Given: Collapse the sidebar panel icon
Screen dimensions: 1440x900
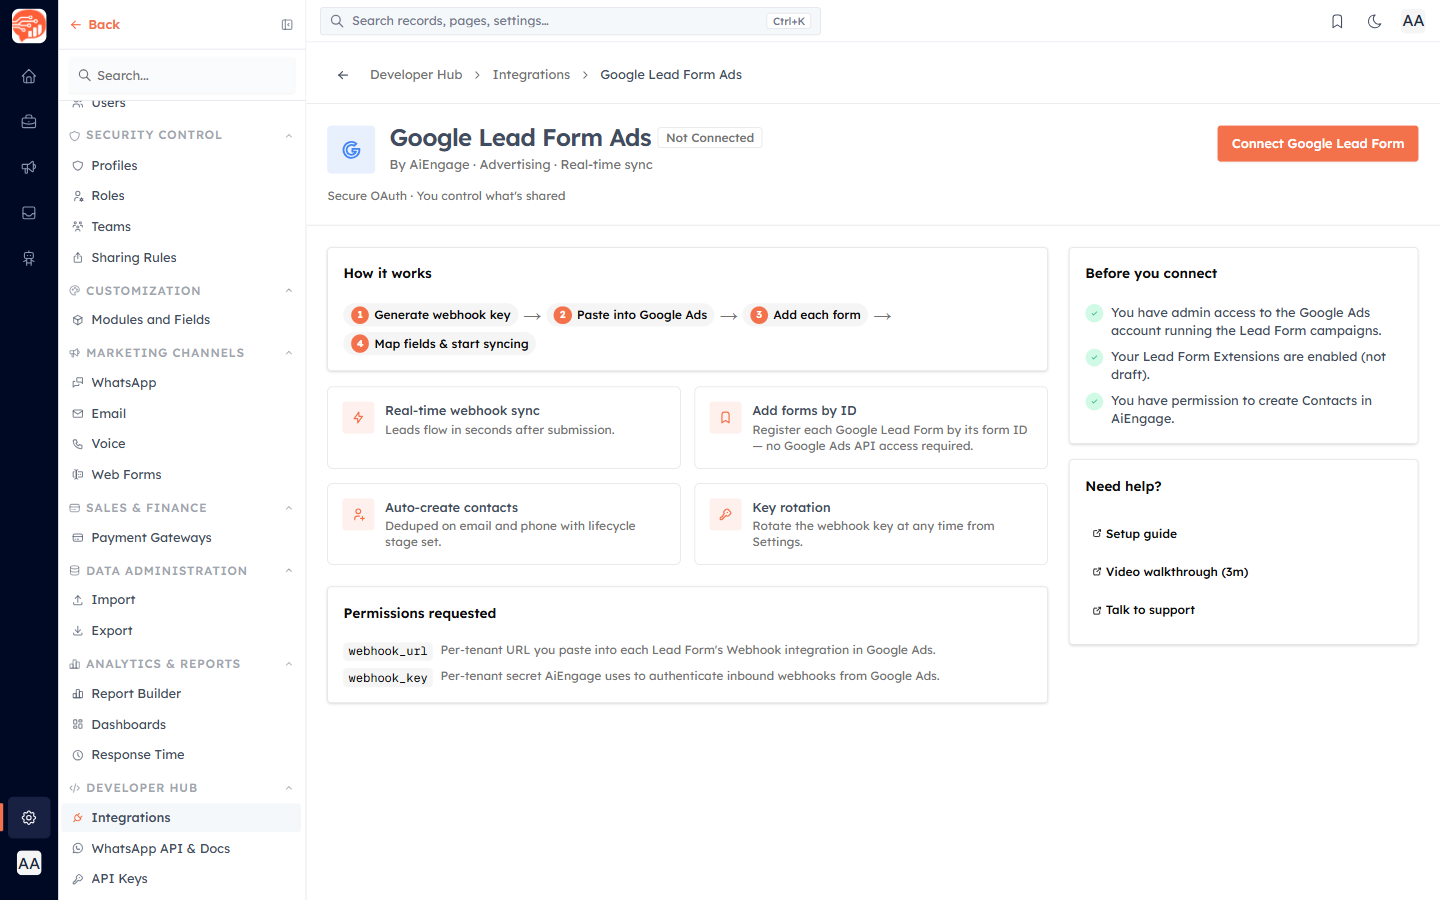Looking at the screenshot, I should pyautogui.click(x=287, y=25).
